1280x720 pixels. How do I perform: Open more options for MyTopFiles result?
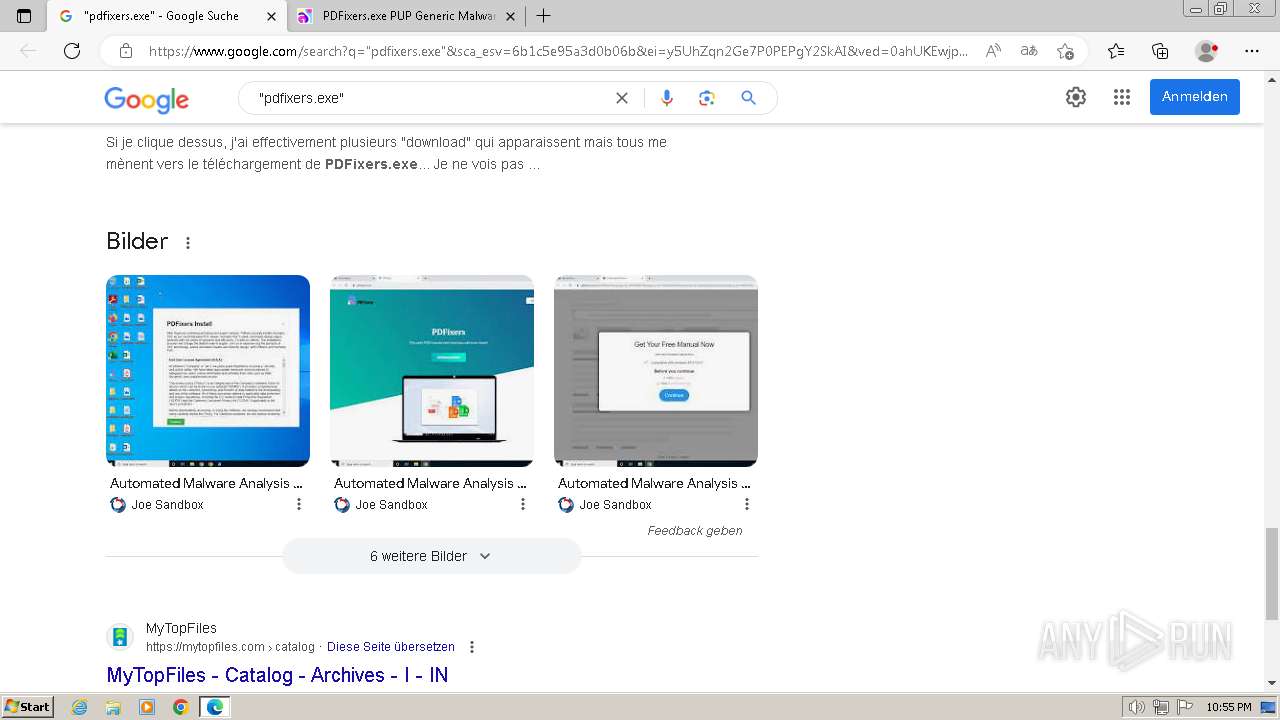pyautogui.click(x=472, y=647)
